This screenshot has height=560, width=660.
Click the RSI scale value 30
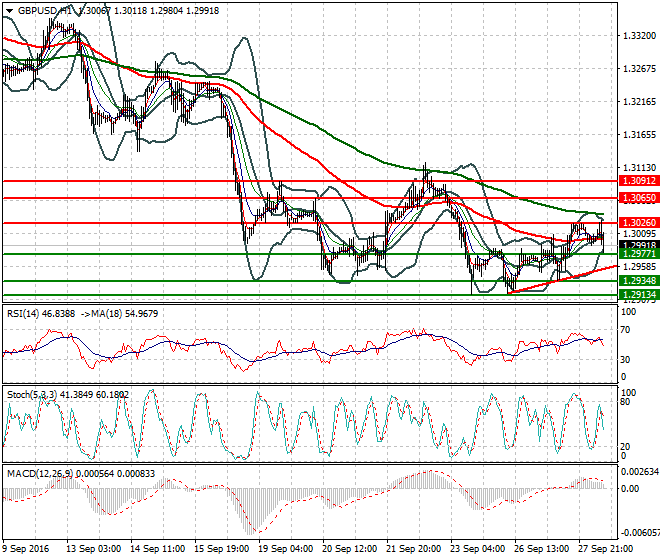tap(626, 359)
